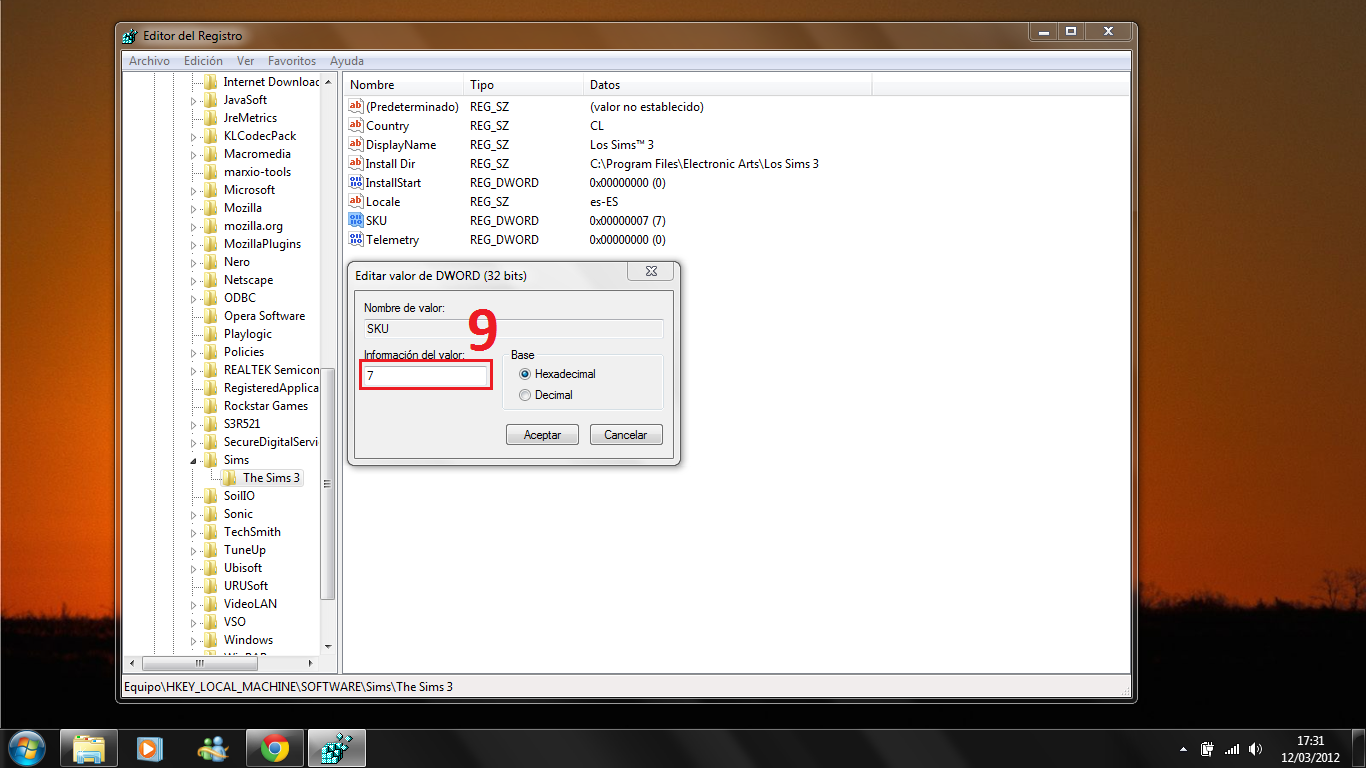The height and width of the screenshot is (768, 1366).
Task: Launch Windows Media Player from taskbar
Action: (149, 748)
